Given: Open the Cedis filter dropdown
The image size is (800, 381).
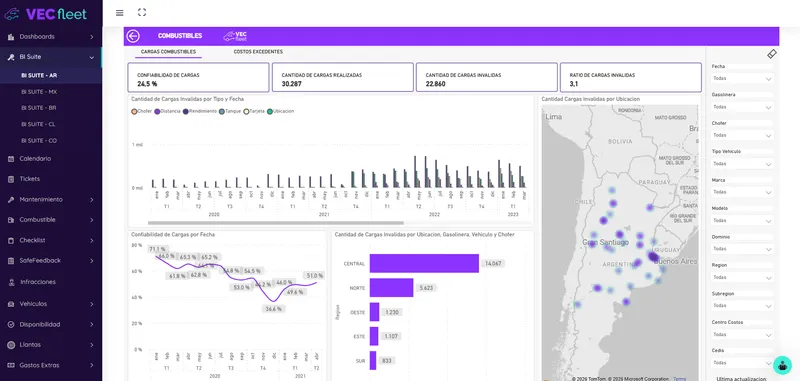Looking at the screenshot, I should tap(742, 363).
